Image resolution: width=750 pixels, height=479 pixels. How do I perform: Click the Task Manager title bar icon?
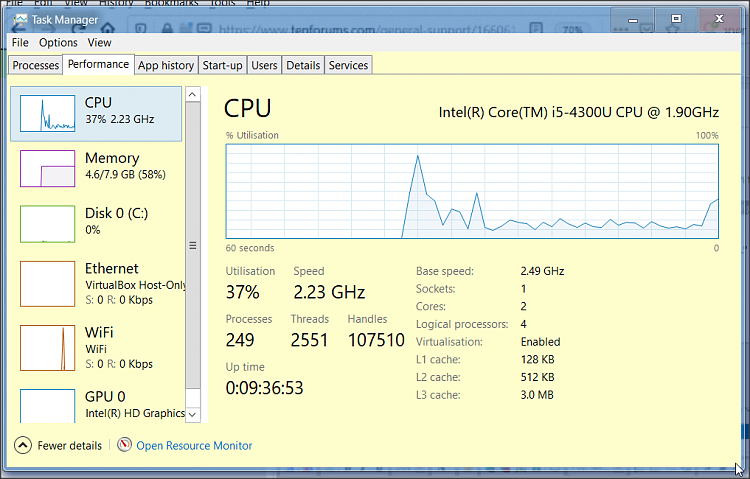point(20,18)
